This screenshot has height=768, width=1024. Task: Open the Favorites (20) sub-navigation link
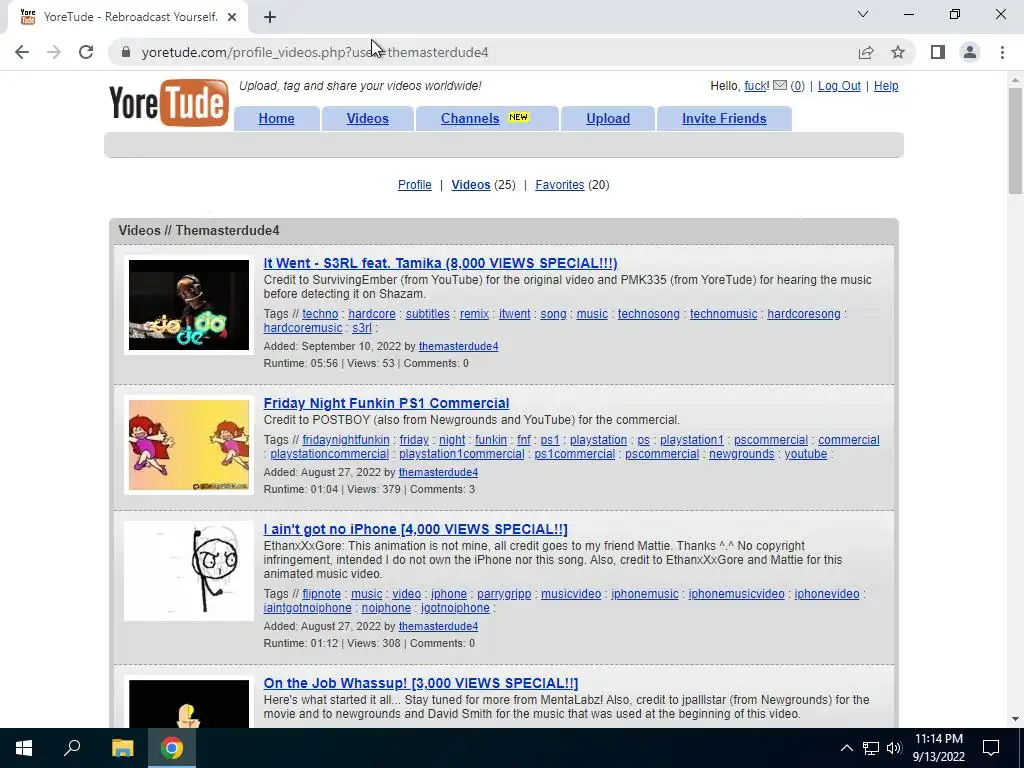click(x=560, y=185)
